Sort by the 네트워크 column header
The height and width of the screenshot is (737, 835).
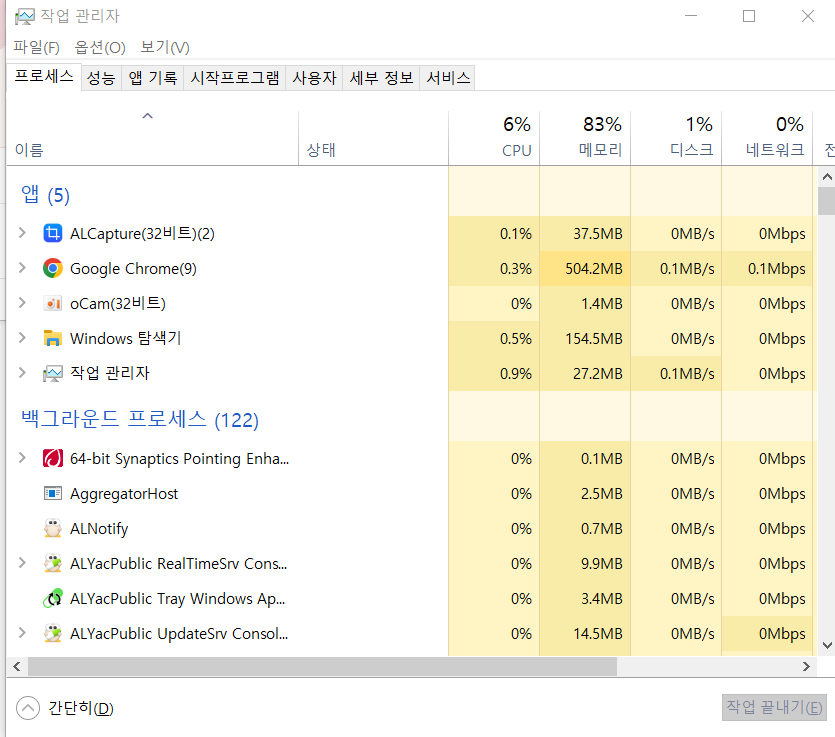[767, 138]
